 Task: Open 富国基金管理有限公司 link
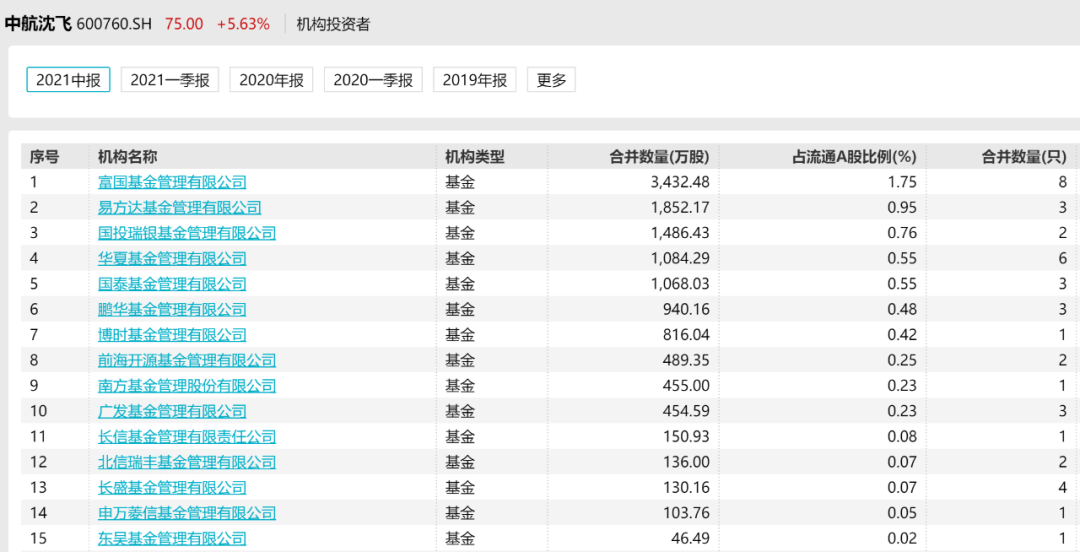pyautogui.click(x=172, y=182)
